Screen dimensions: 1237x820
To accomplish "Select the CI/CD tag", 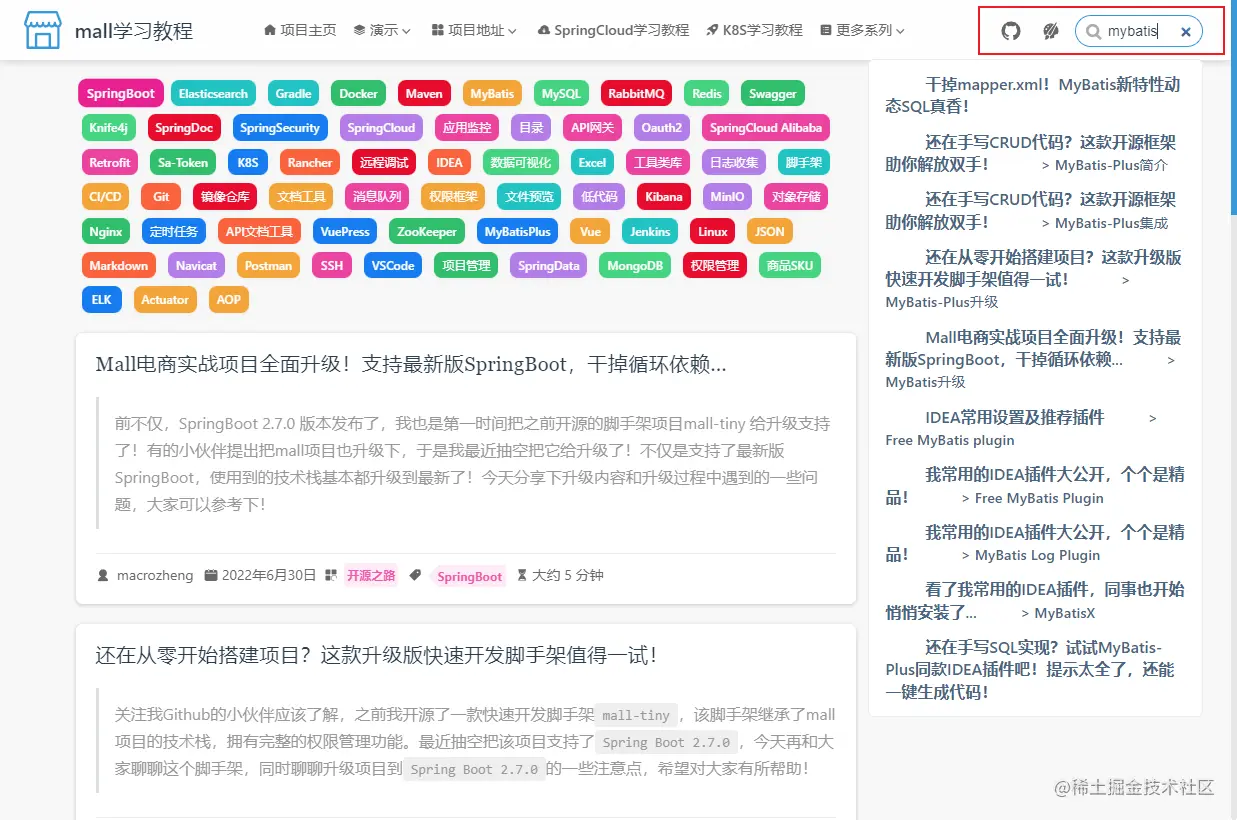I will (x=105, y=196).
